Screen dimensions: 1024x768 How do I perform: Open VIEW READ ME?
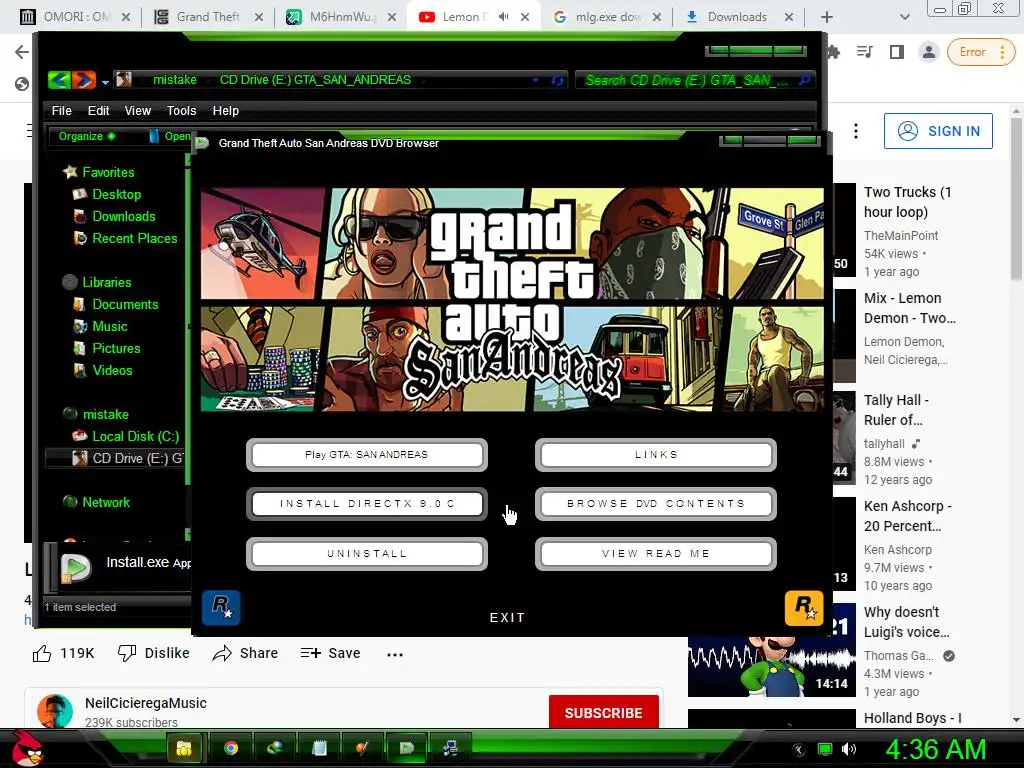(x=656, y=554)
